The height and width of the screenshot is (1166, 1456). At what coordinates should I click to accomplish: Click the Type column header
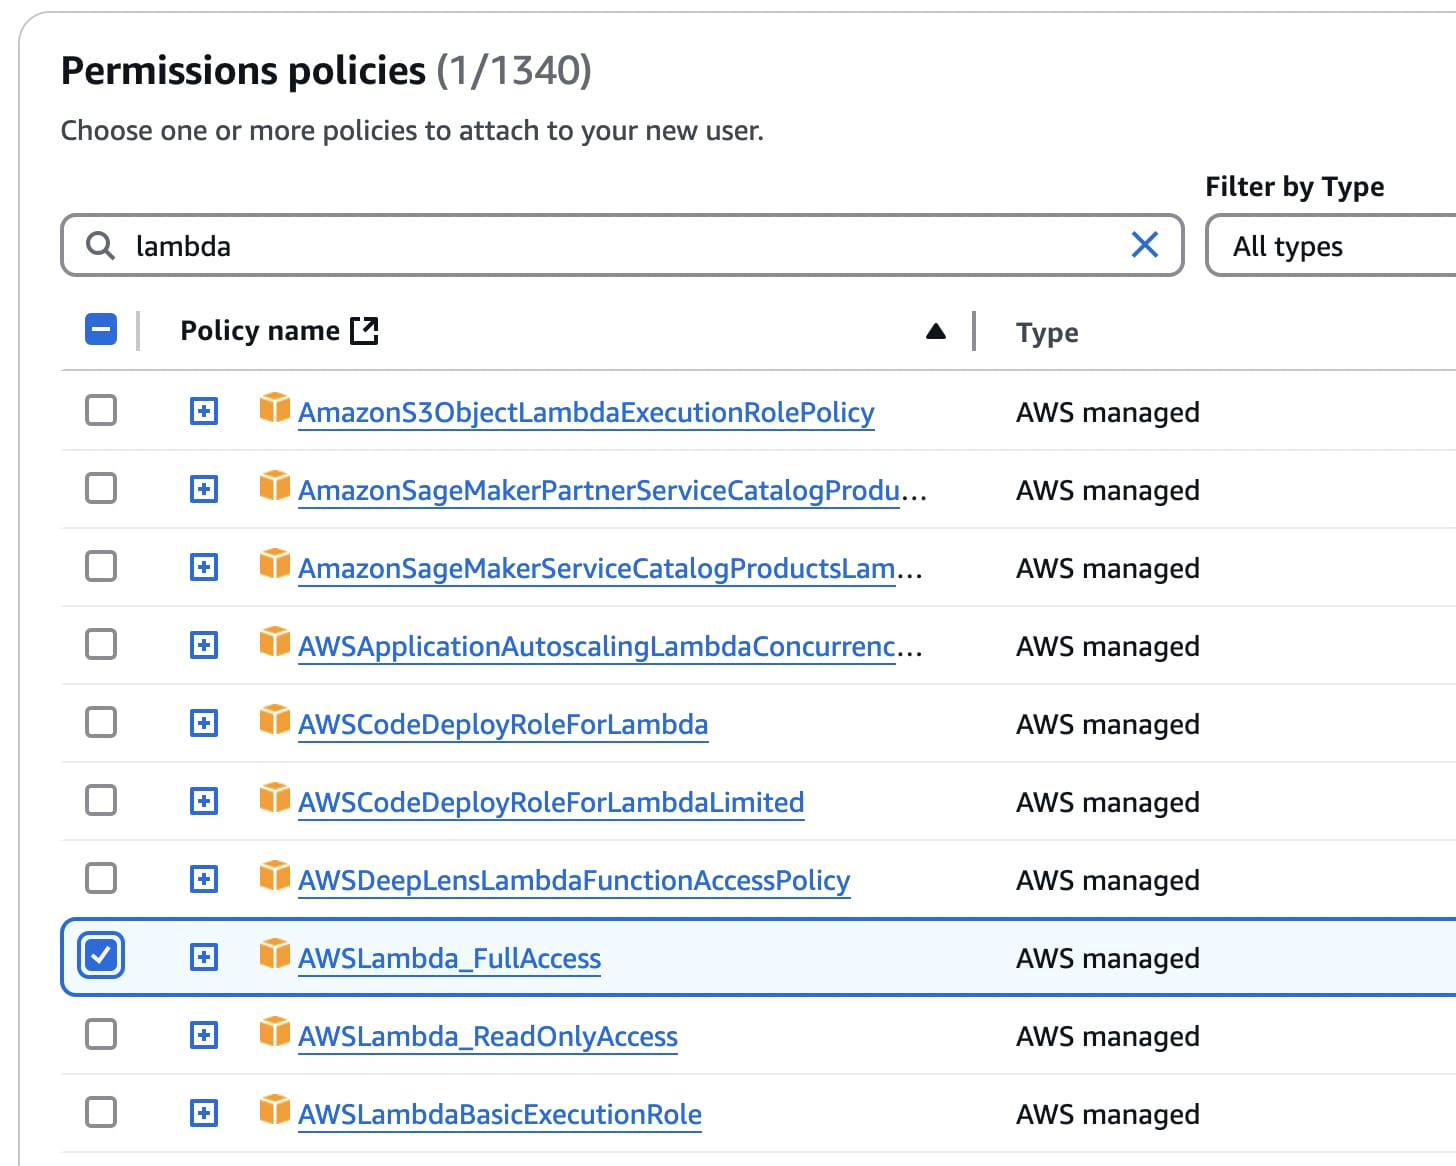1047,332
